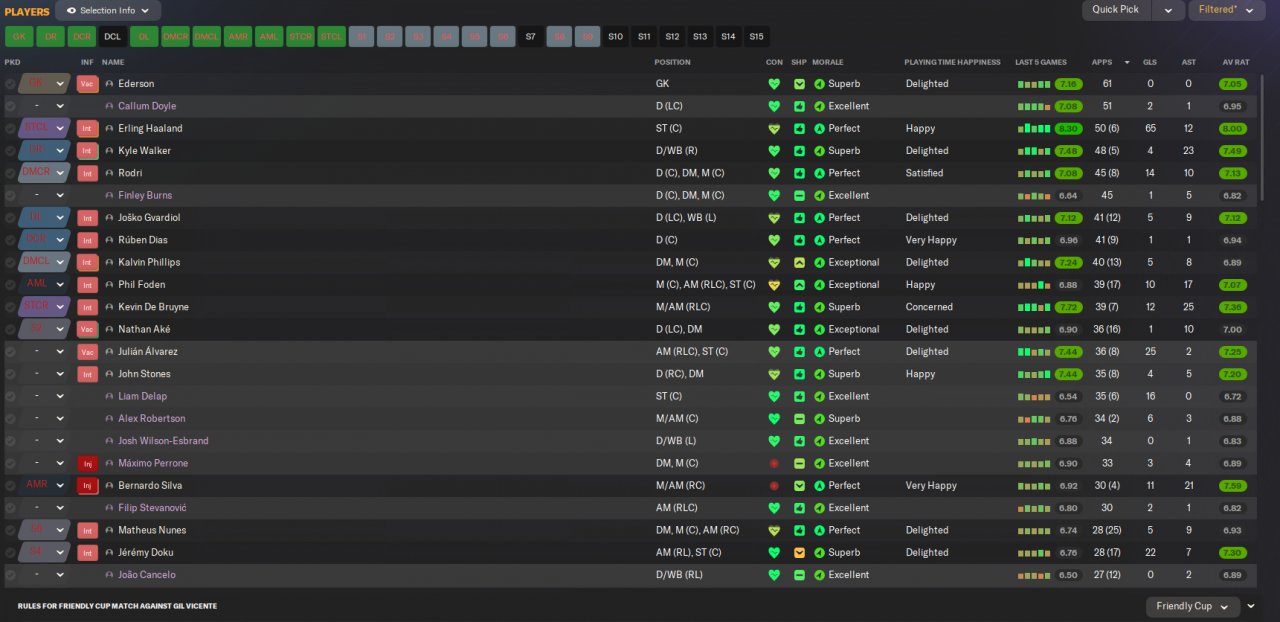The width and height of the screenshot is (1280, 622).
Task: Click Ederson's green condition heart icon
Action: [x=773, y=84]
